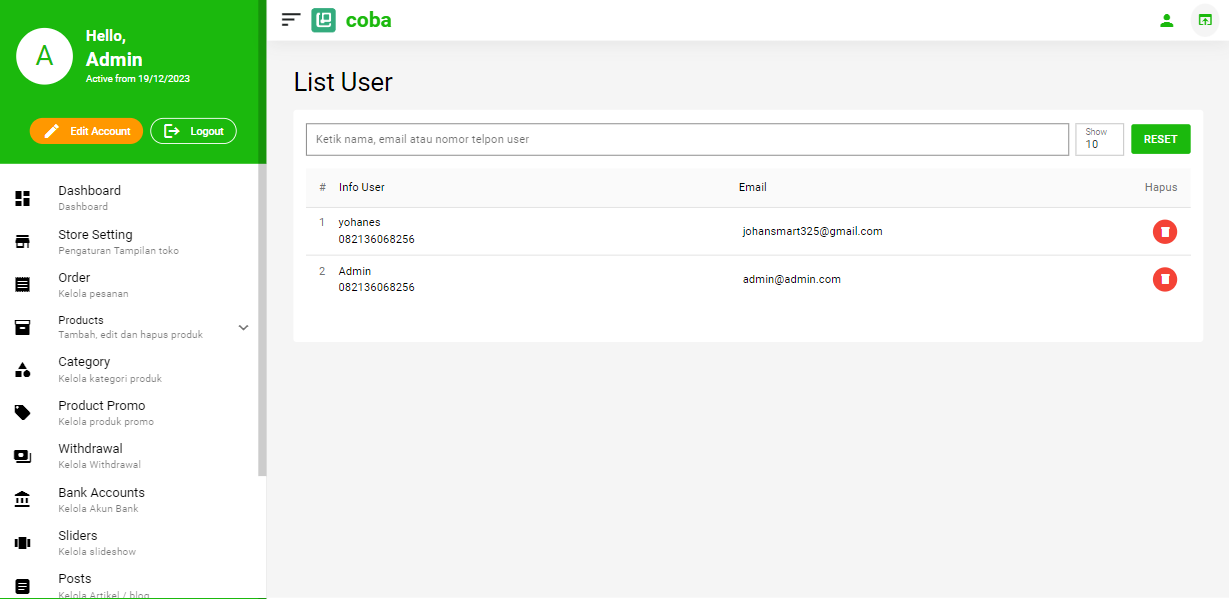Focus the user search input field
1229x599 pixels.
687,139
